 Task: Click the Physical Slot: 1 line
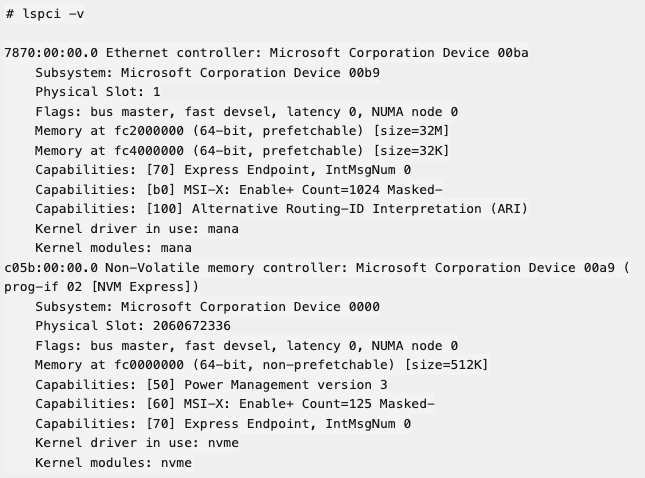point(98,92)
